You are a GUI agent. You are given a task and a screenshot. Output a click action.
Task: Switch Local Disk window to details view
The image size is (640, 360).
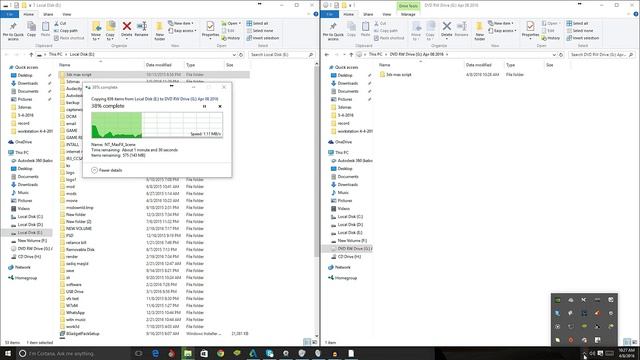307,342
